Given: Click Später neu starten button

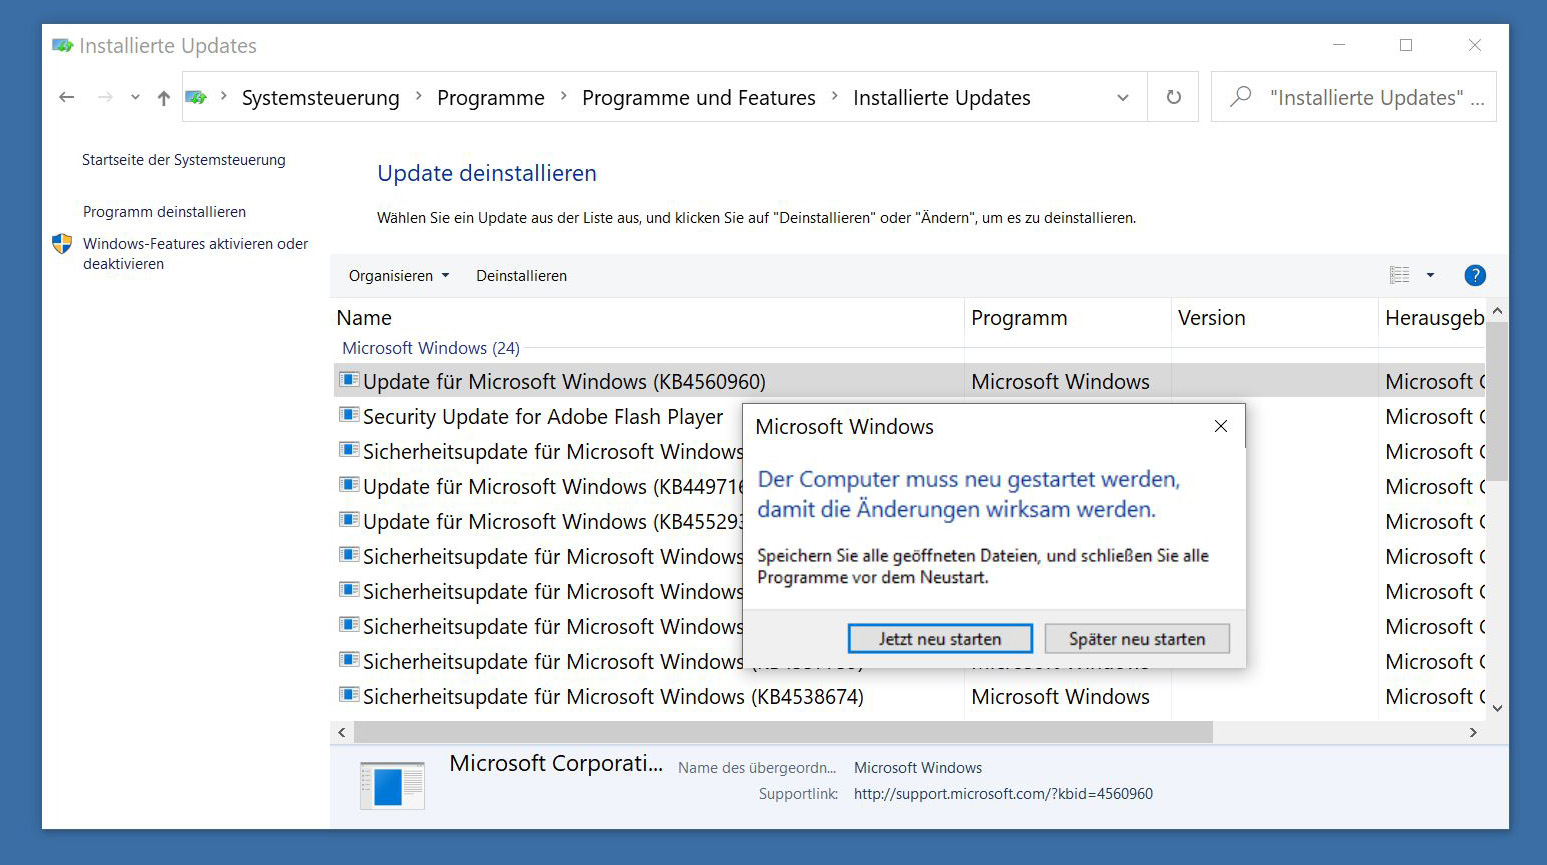Looking at the screenshot, I should point(1137,639).
